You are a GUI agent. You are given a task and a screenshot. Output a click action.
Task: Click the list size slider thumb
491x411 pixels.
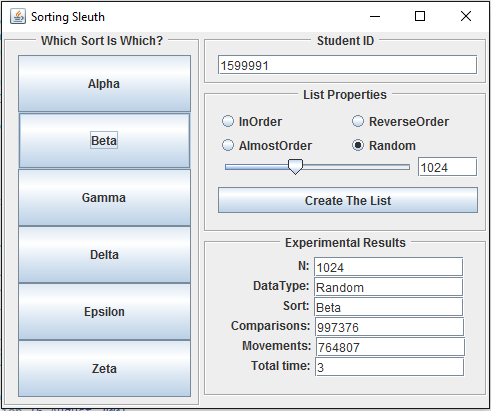[295, 167]
